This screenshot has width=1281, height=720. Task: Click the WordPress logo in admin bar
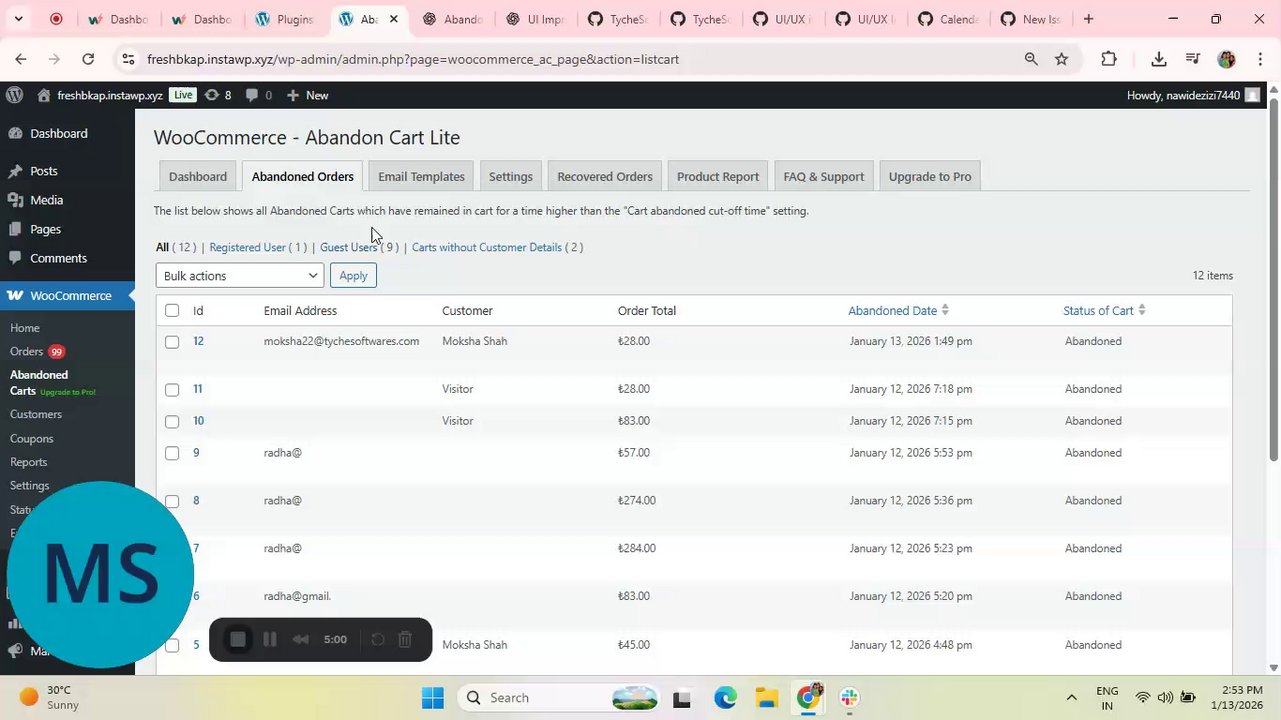(14, 95)
